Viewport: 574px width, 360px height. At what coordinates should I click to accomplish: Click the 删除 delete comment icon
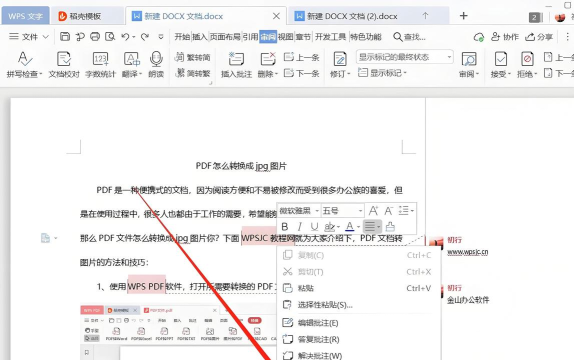click(268, 65)
